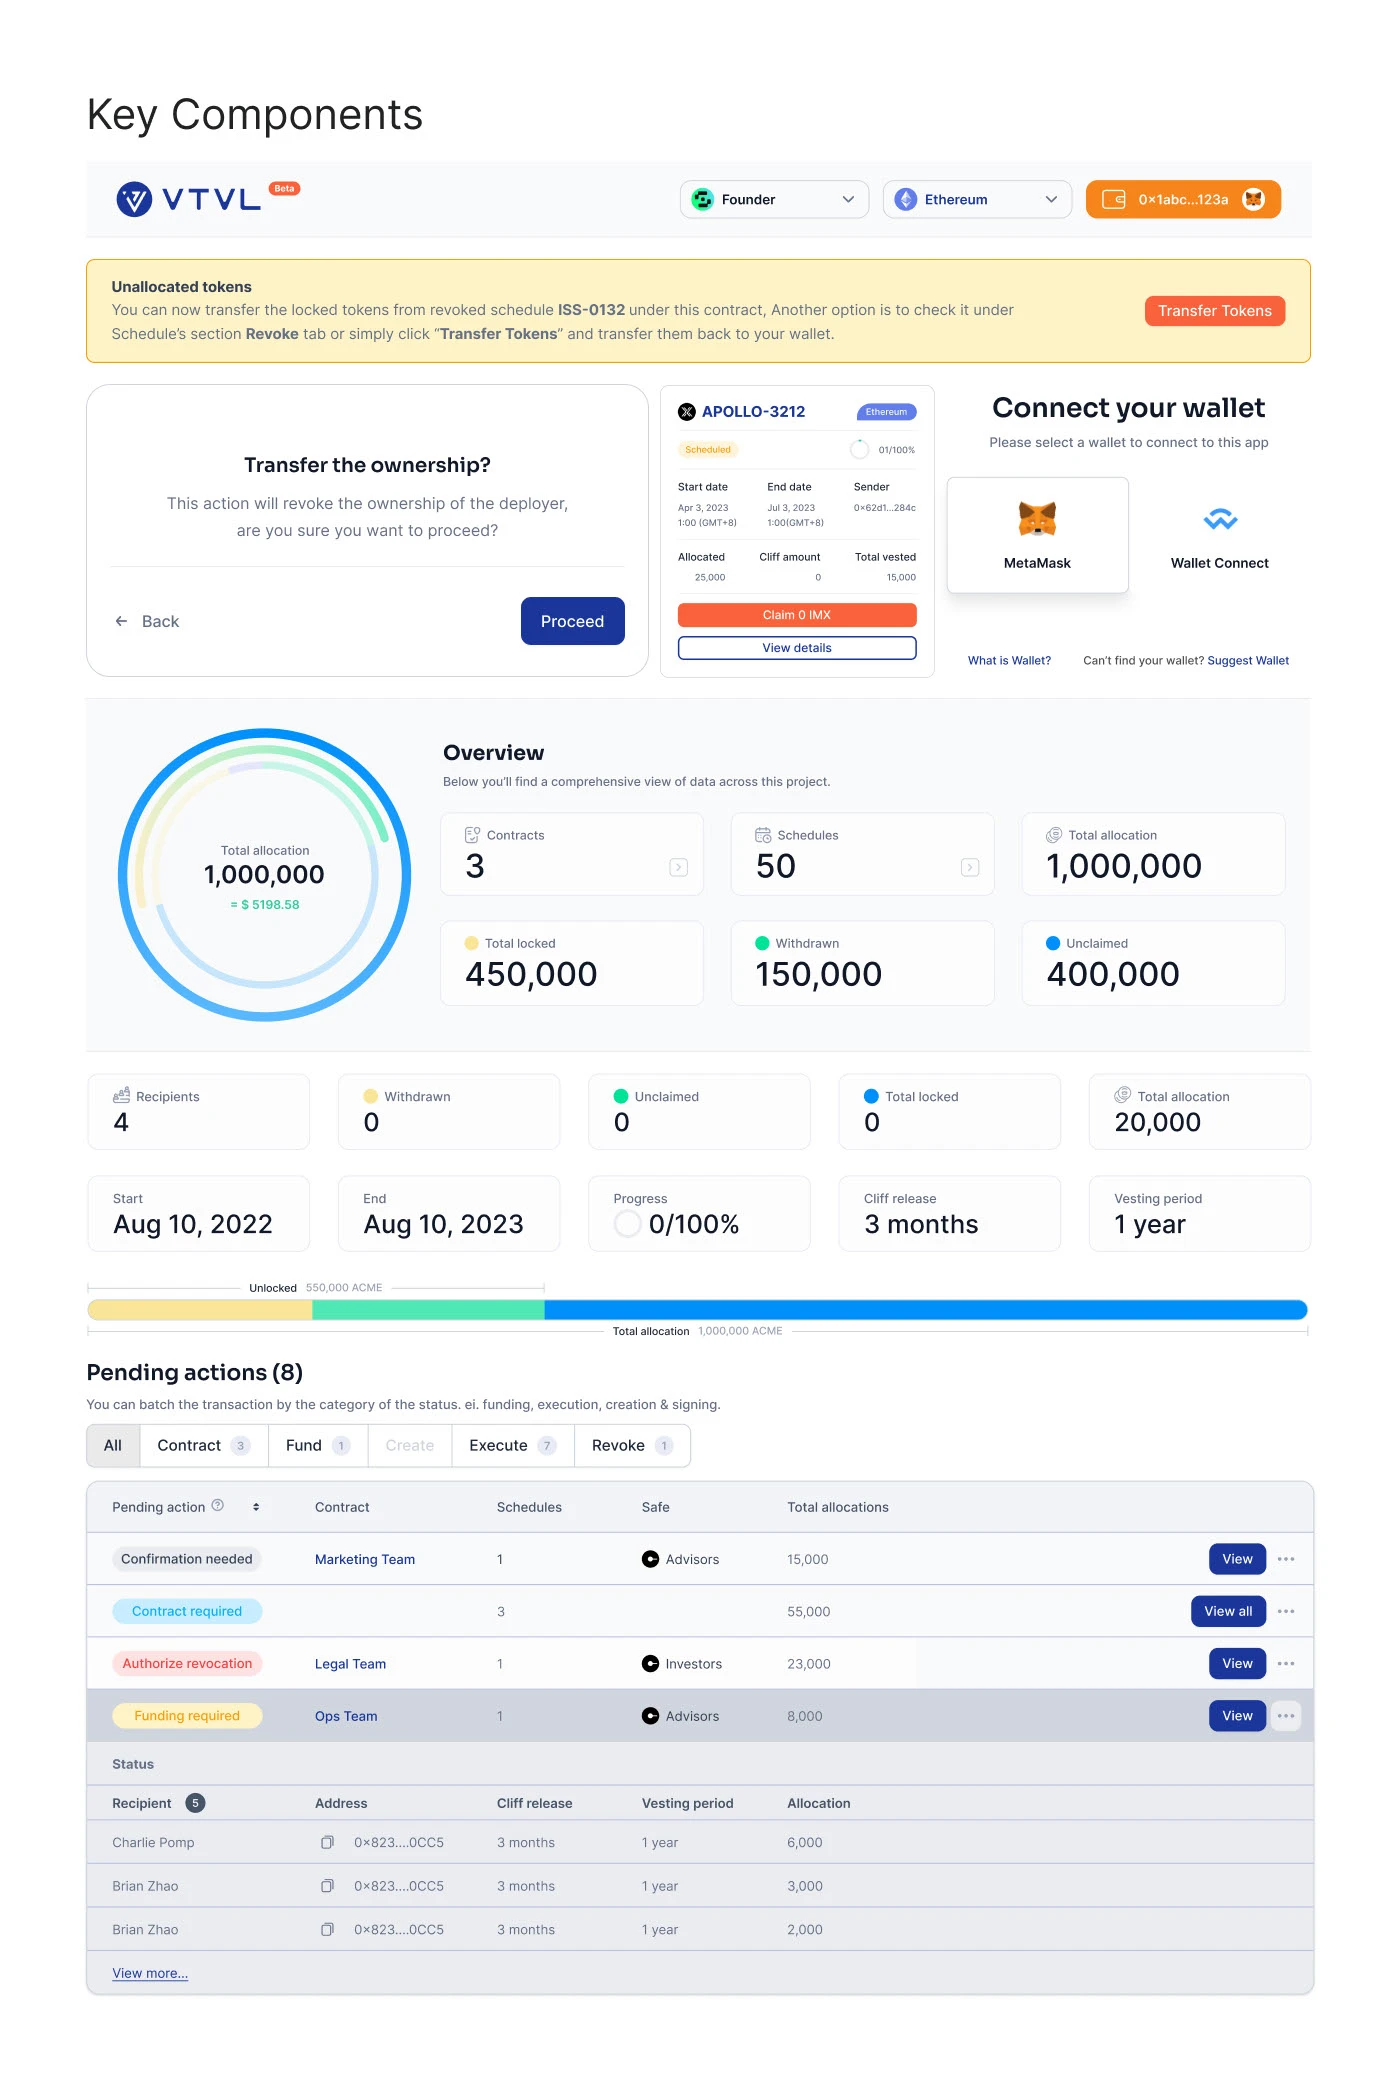Sort by the Pending action column arrows
The width and height of the screenshot is (1400, 2084).
pos(256,1507)
